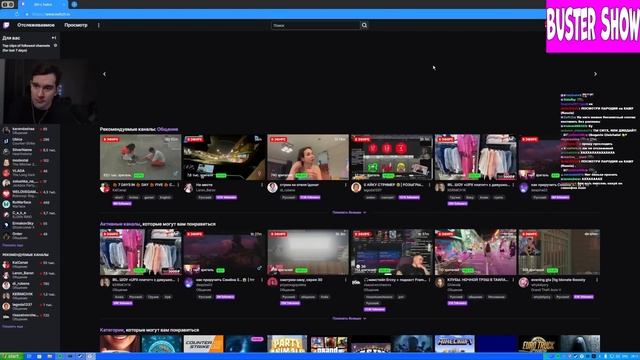
Task: Click the Категории heading link
Action: click(x=111, y=330)
